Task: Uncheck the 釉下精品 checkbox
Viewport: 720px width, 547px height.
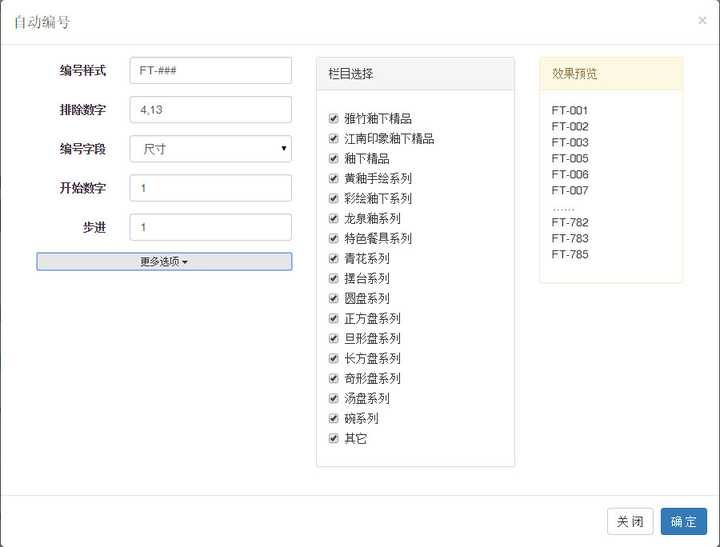Action: click(x=334, y=158)
